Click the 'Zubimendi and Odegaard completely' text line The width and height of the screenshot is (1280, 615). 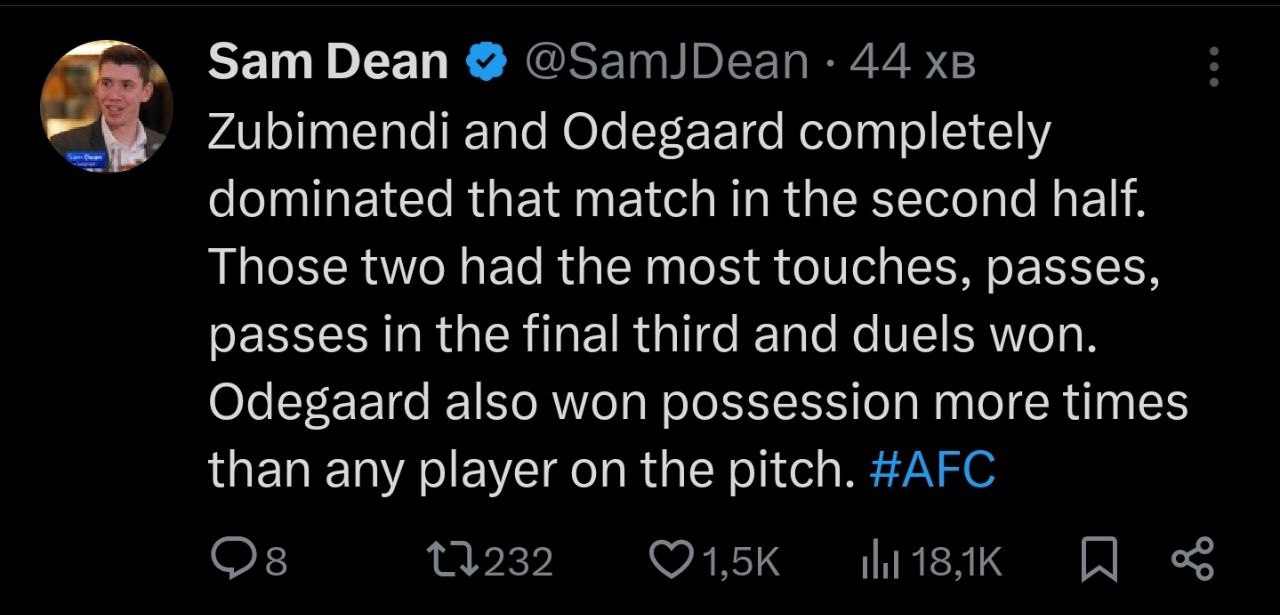click(629, 133)
